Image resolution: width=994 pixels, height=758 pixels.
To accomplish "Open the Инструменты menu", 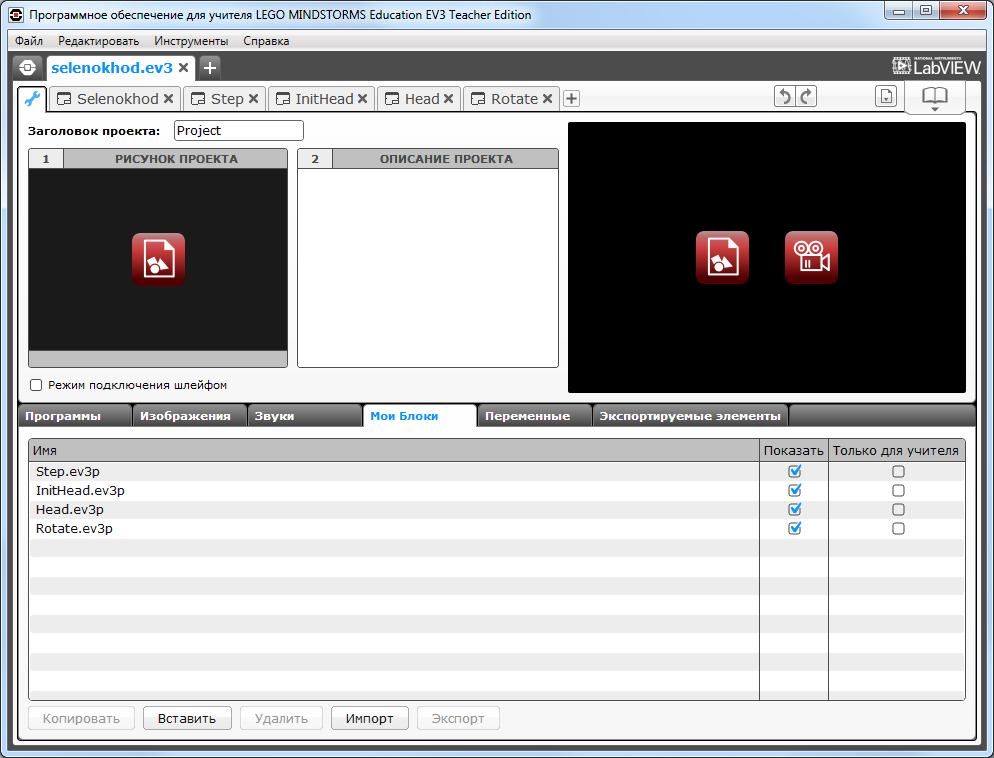I will point(191,41).
